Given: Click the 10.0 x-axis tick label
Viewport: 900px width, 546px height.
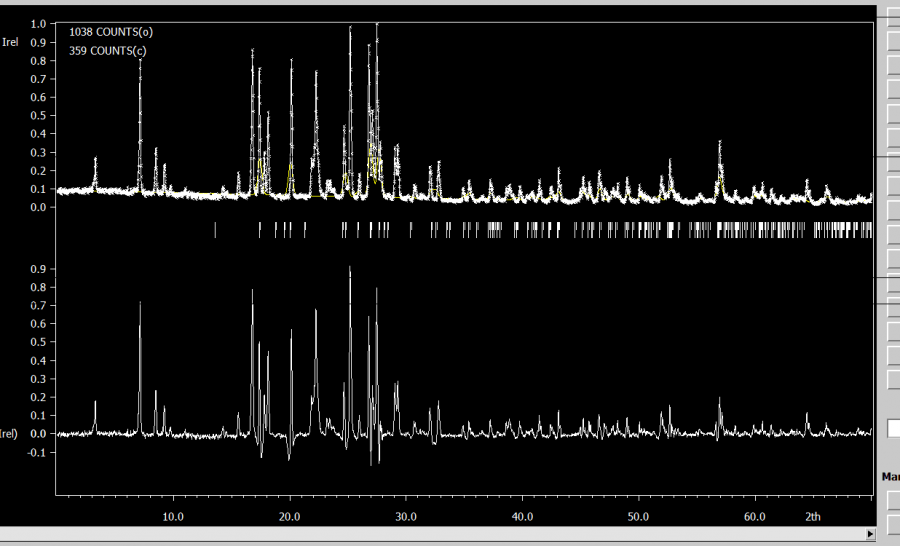Looking at the screenshot, I should click(173, 517).
